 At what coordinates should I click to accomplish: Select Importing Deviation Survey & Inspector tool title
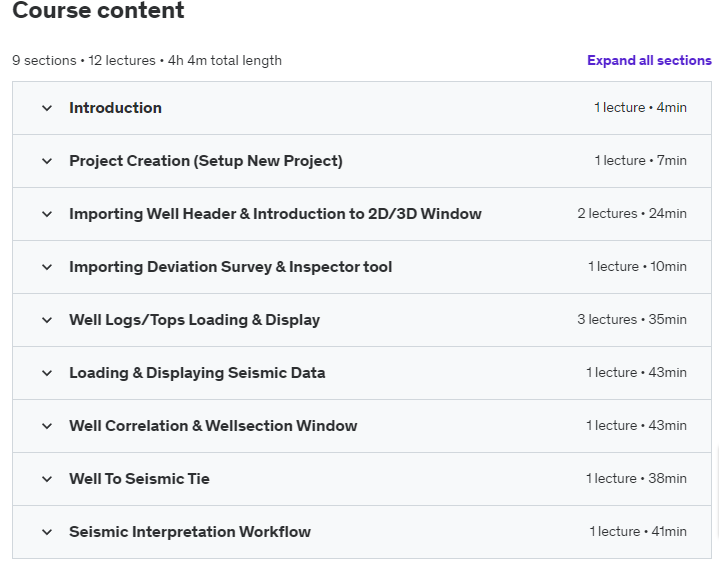[x=231, y=267]
